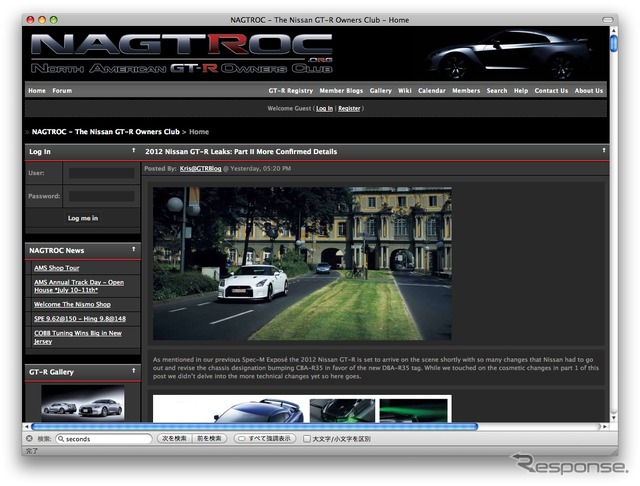Open About Us in the nav bar
This screenshot has height=486, width=640.
pyautogui.click(x=589, y=91)
